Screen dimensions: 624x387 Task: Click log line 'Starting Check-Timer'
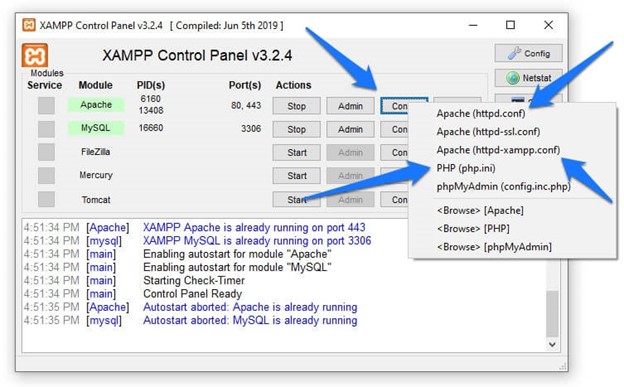click(194, 280)
